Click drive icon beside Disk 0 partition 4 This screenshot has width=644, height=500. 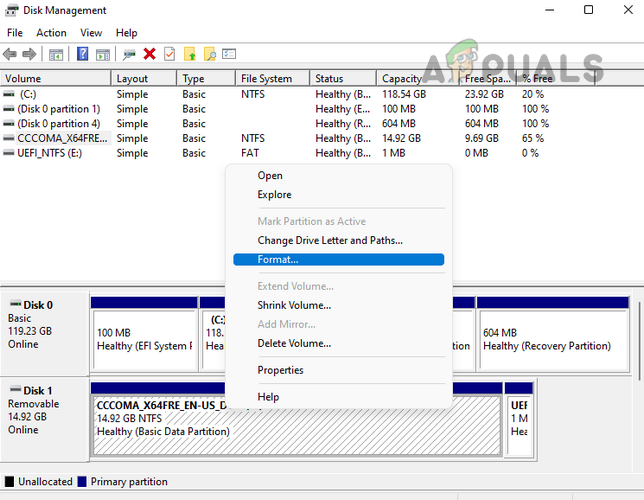point(9,124)
